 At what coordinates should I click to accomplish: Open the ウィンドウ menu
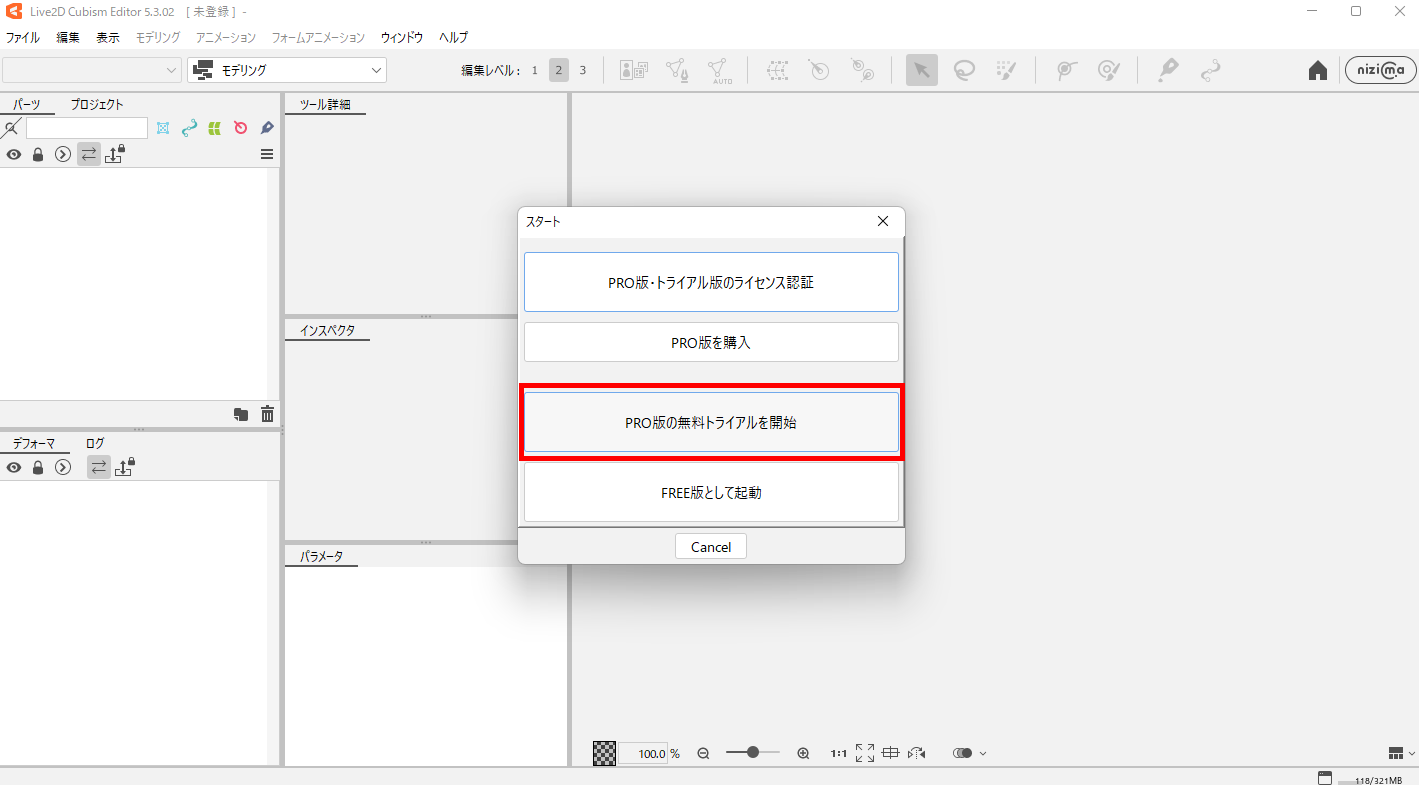[402, 37]
